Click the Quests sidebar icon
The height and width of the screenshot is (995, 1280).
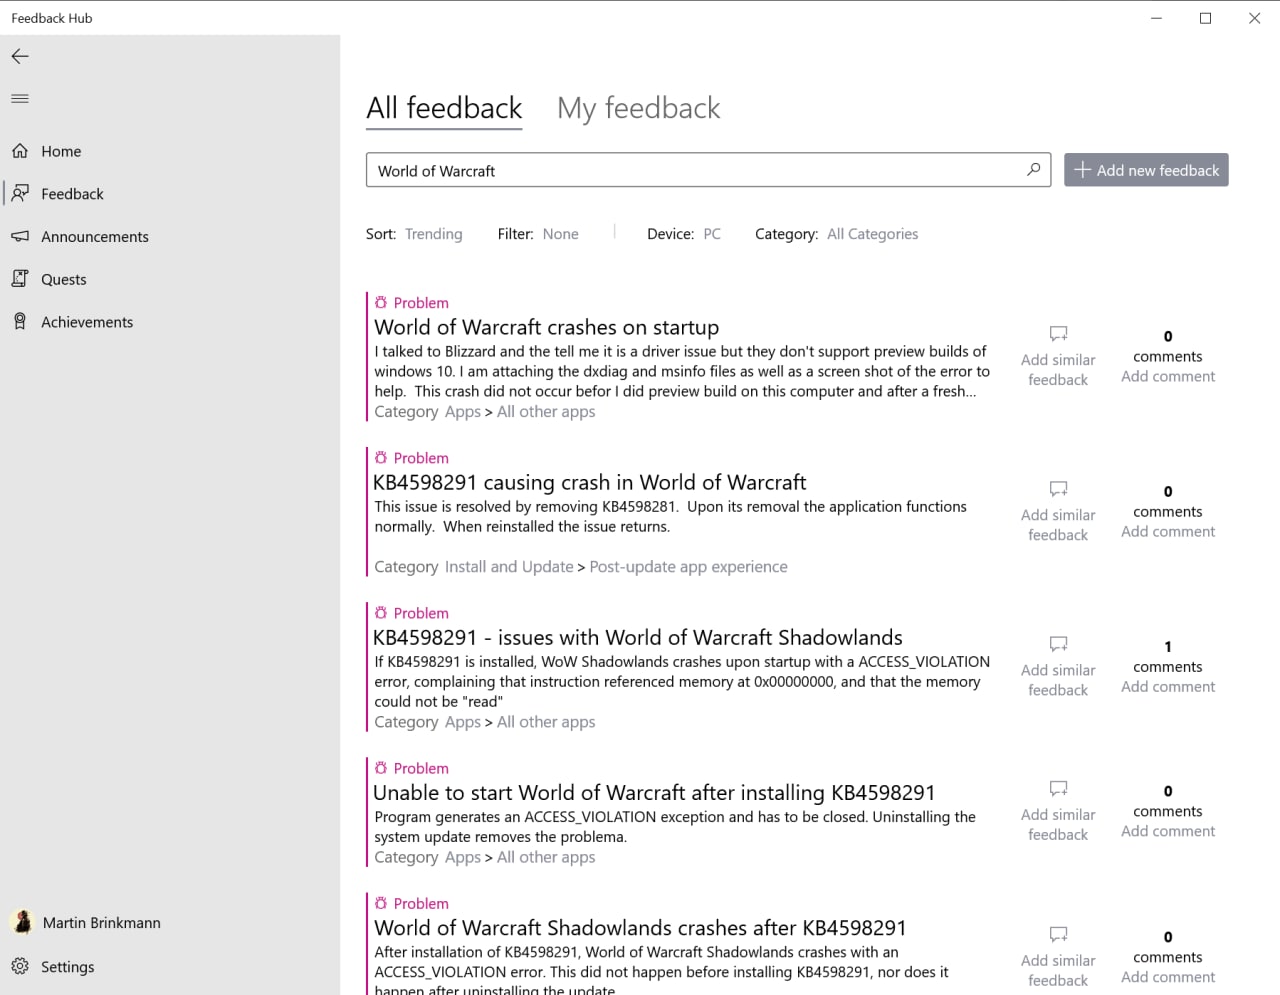20,279
